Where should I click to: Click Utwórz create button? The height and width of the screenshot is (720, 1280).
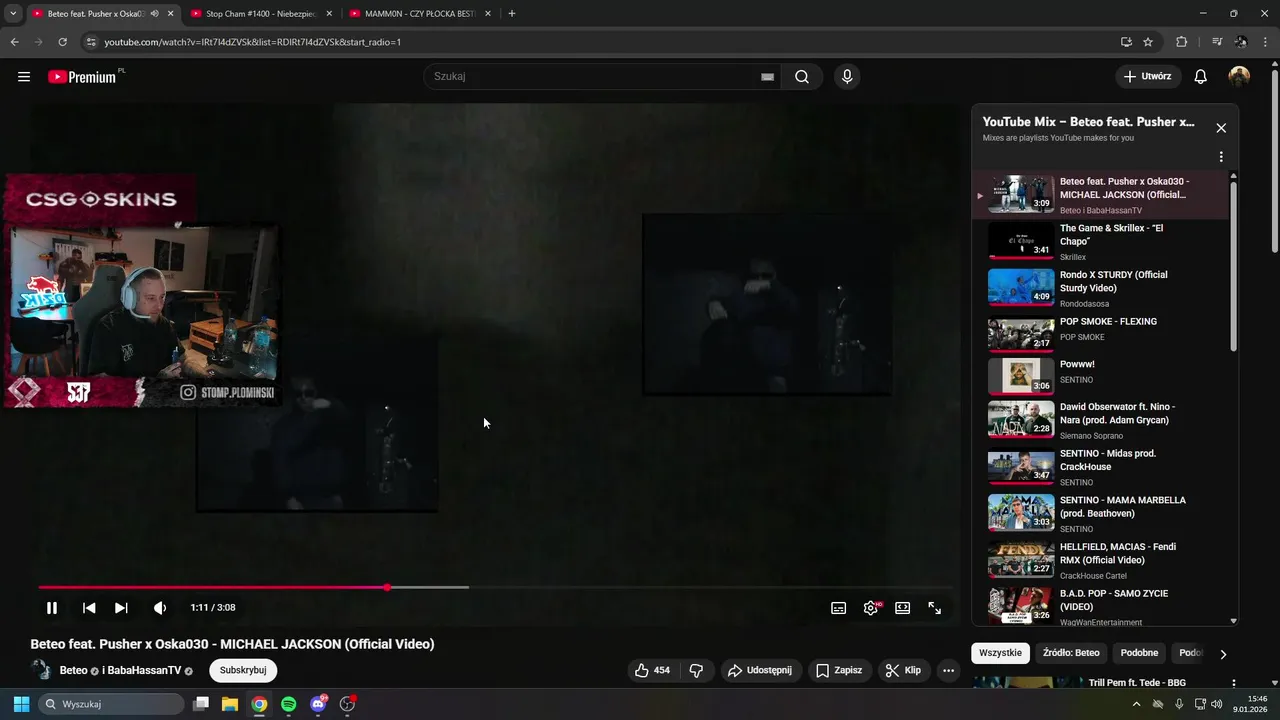(x=1148, y=77)
